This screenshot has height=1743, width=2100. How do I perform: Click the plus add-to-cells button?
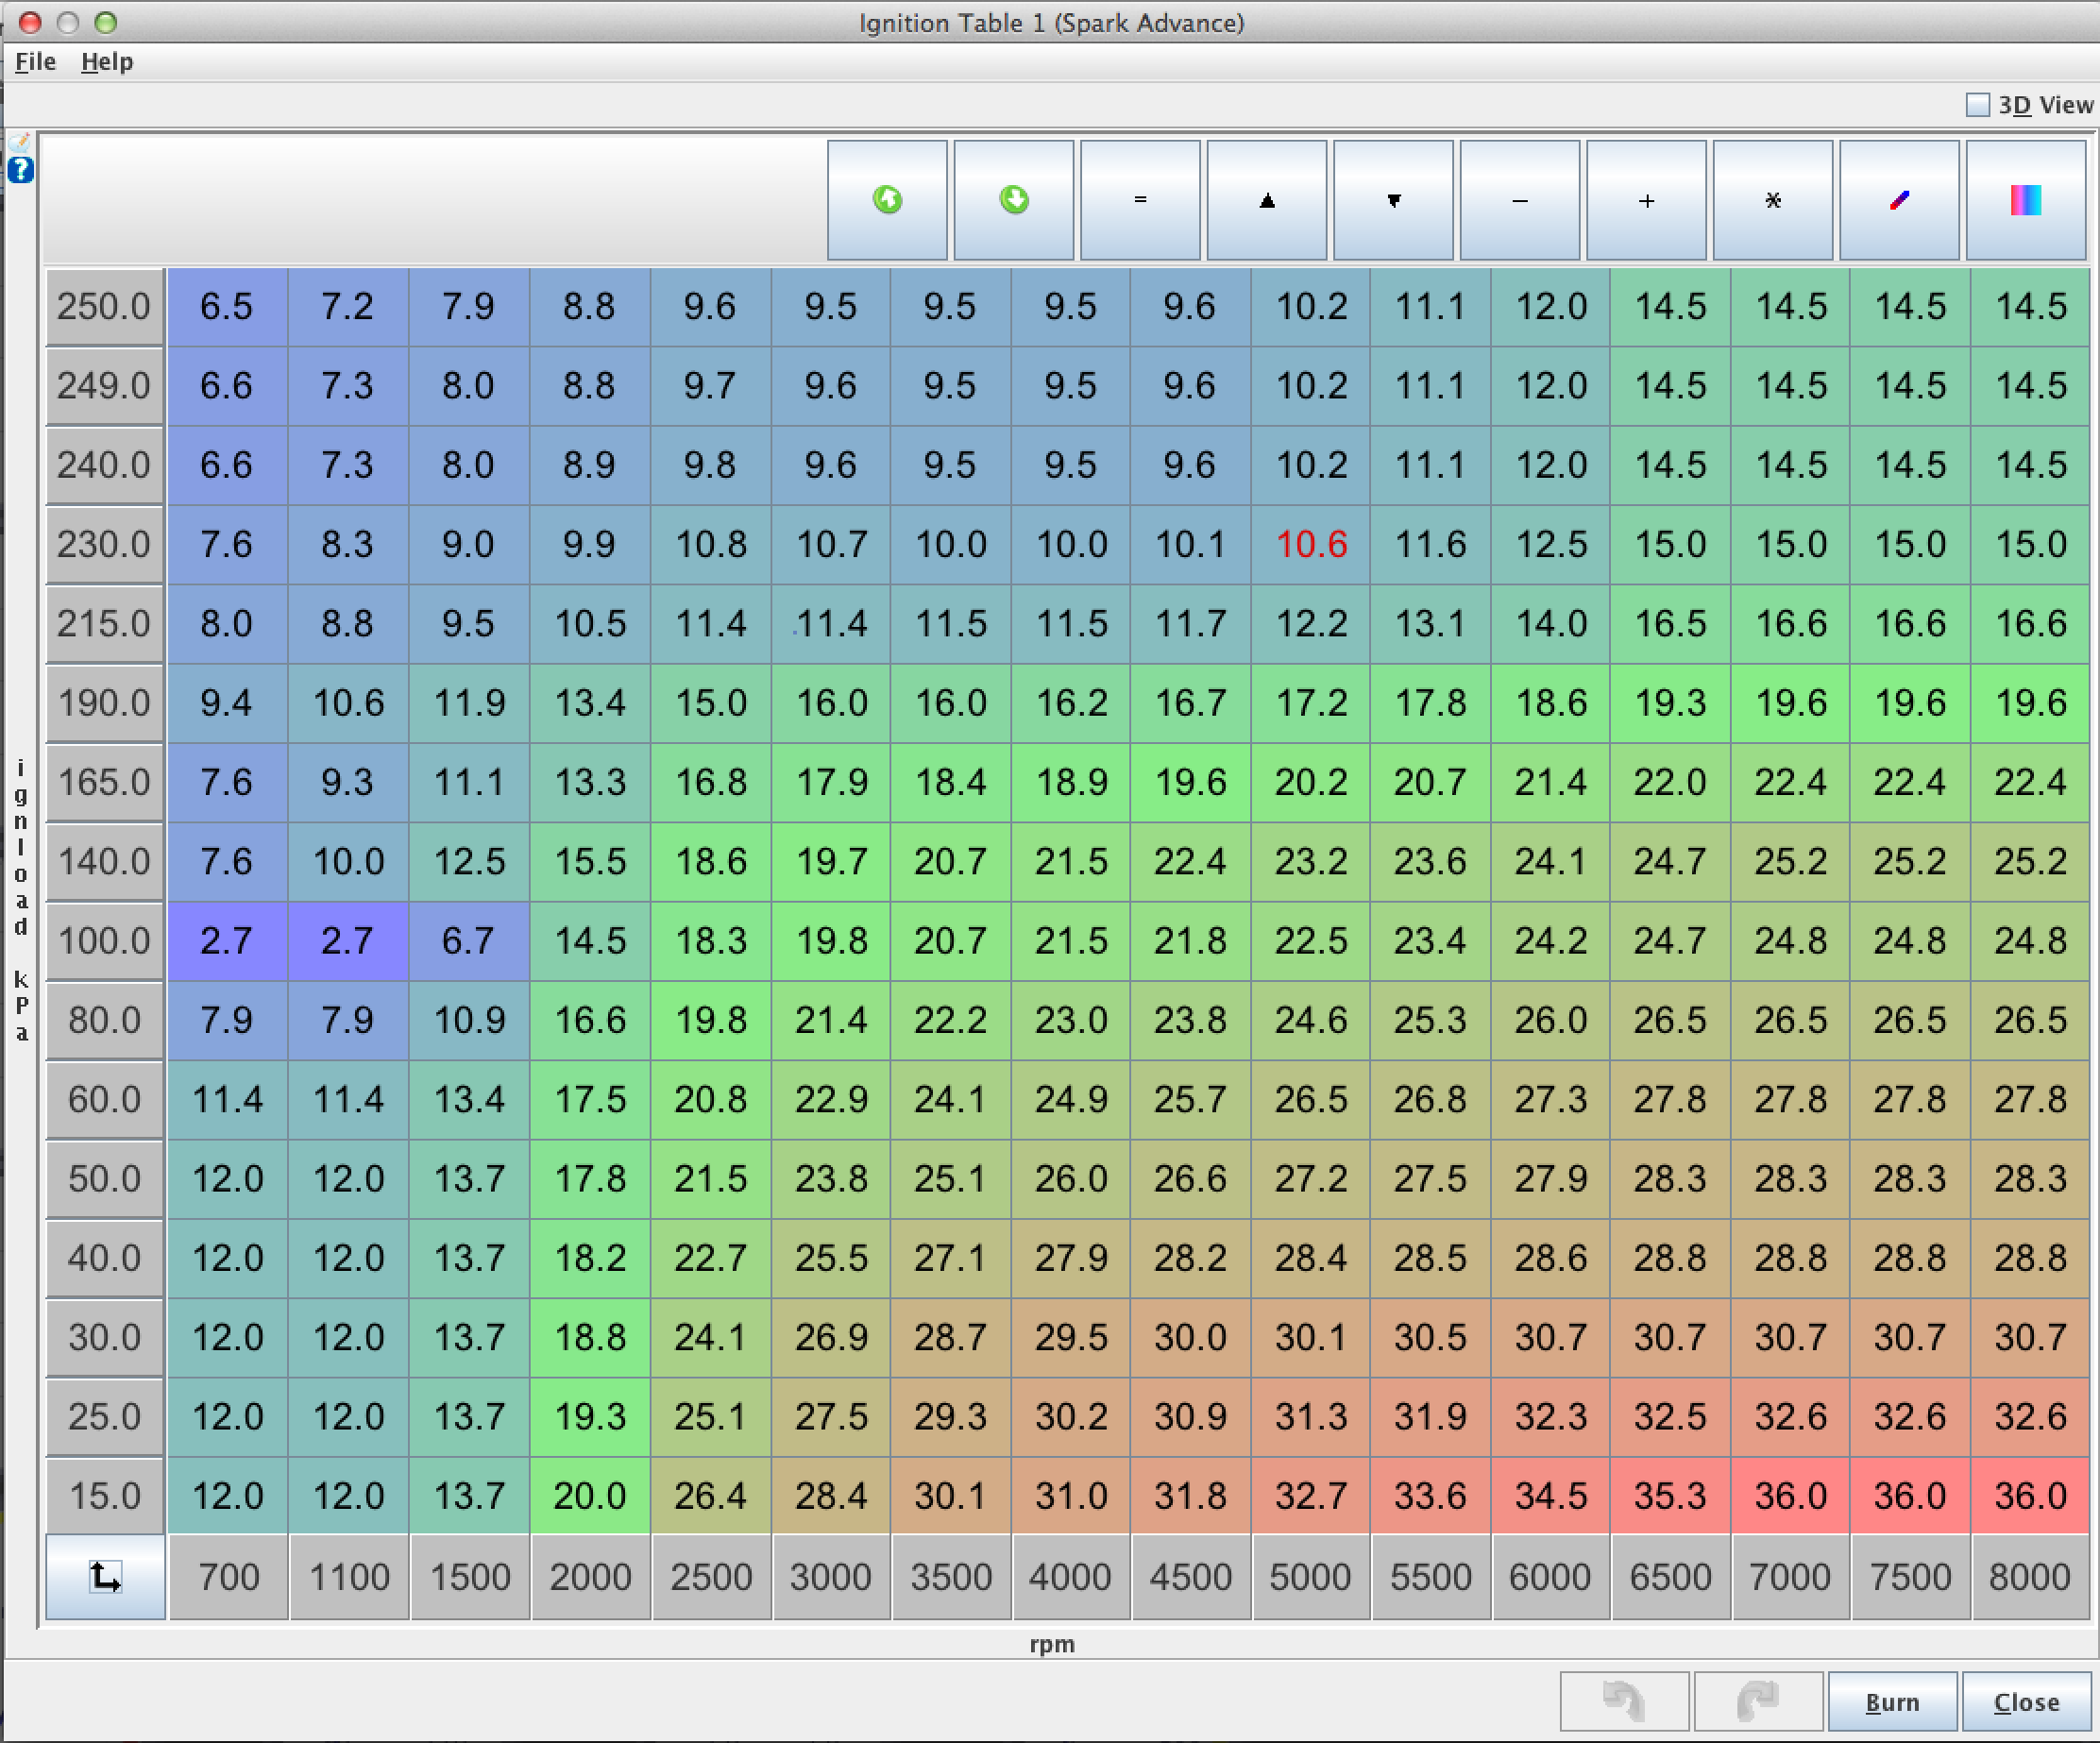click(x=1646, y=200)
